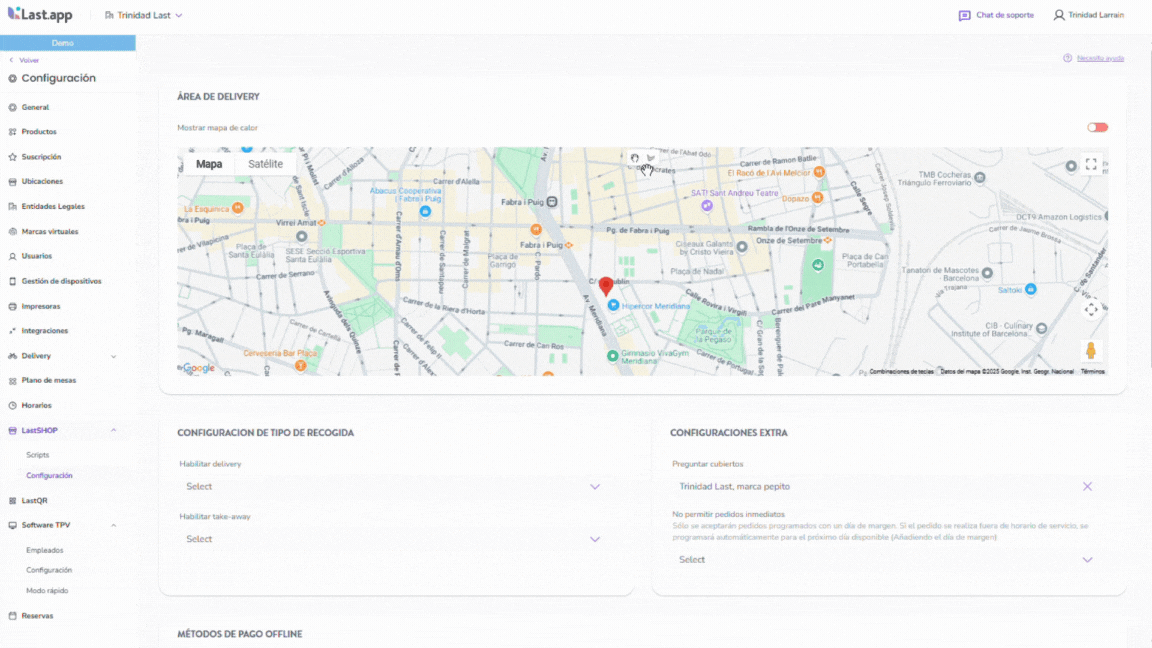Image resolution: width=1152 pixels, height=648 pixels.
Task: Switch map to Satélite view
Action: point(265,164)
